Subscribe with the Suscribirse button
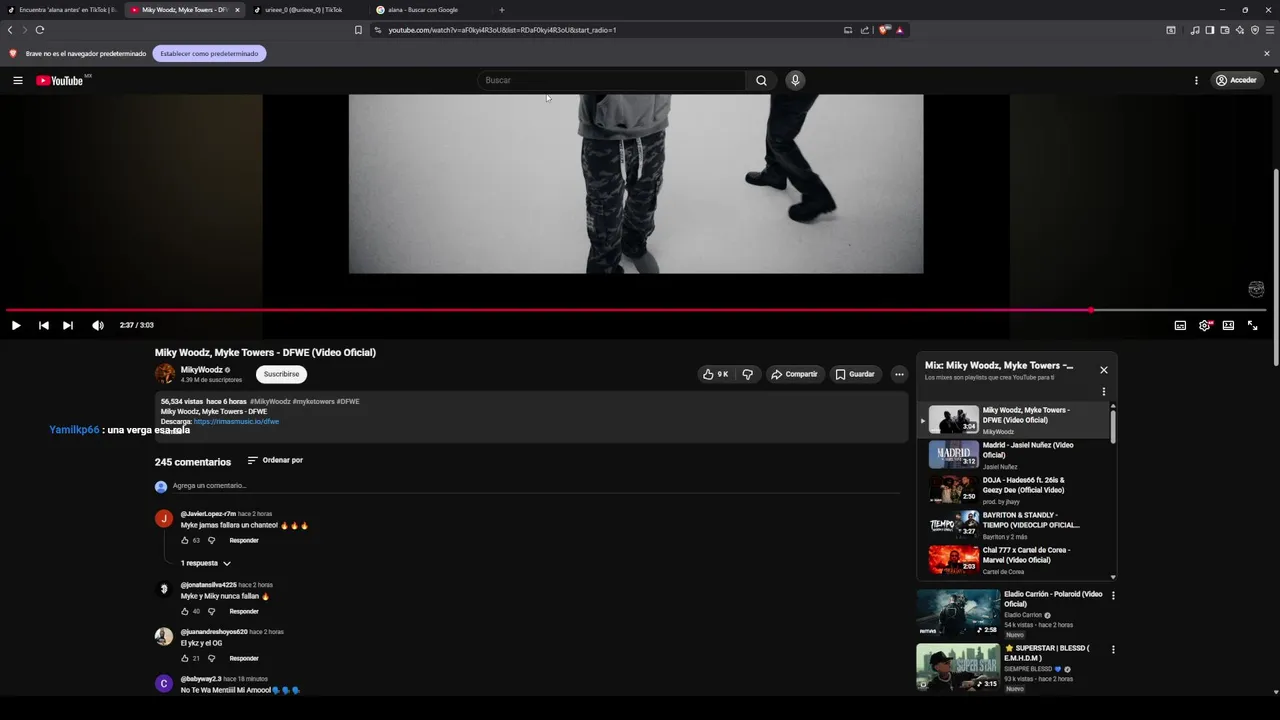Image resolution: width=1280 pixels, height=720 pixels. 281,374
